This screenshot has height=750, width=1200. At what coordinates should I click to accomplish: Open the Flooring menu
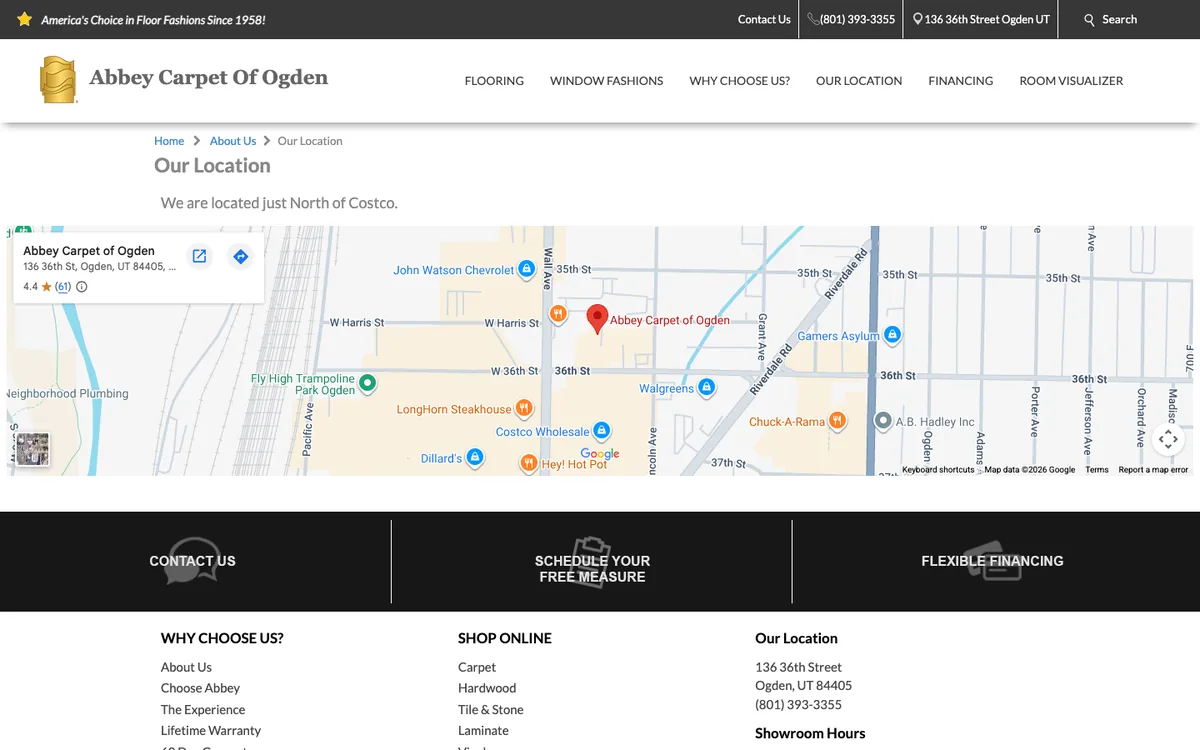pyautogui.click(x=494, y=81)
